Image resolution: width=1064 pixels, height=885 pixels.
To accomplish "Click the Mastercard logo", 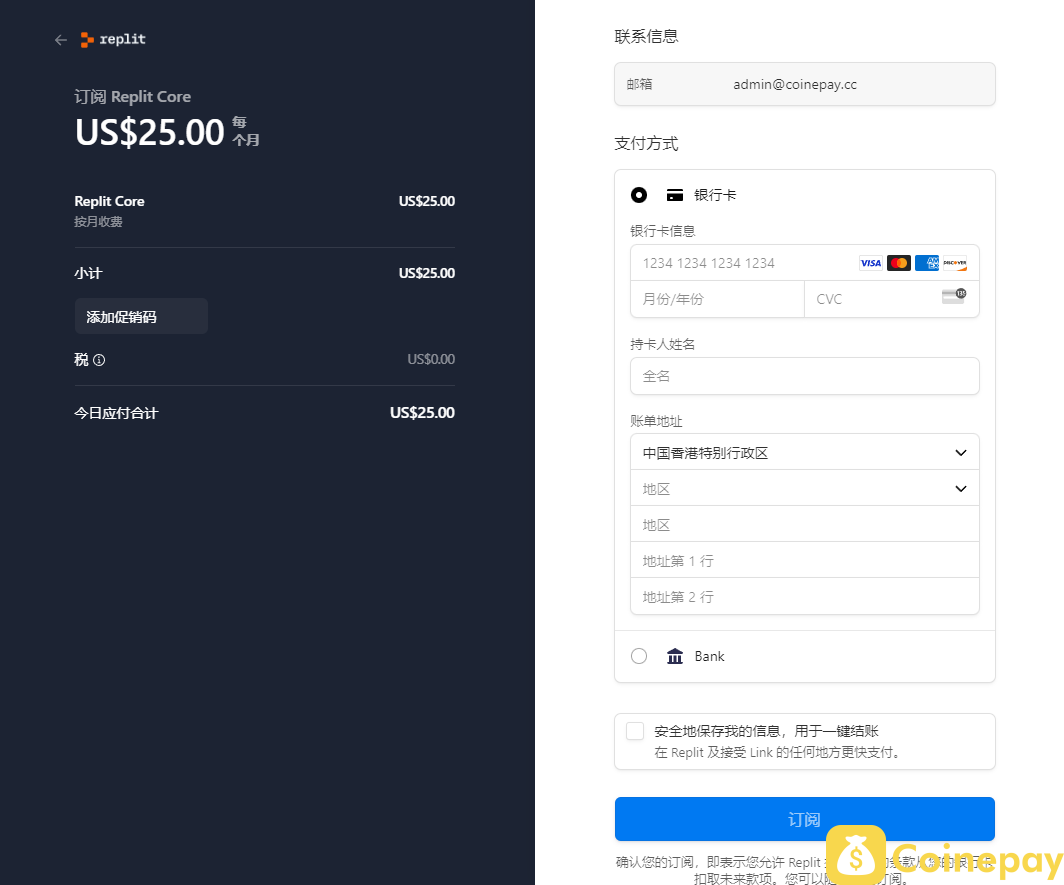I will (899, 263).
